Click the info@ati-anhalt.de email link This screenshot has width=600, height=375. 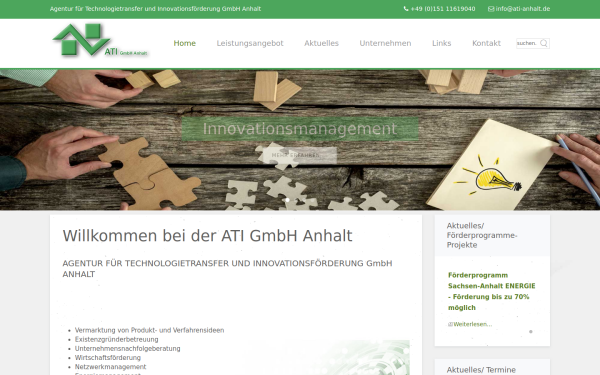[x=523, y=9]
